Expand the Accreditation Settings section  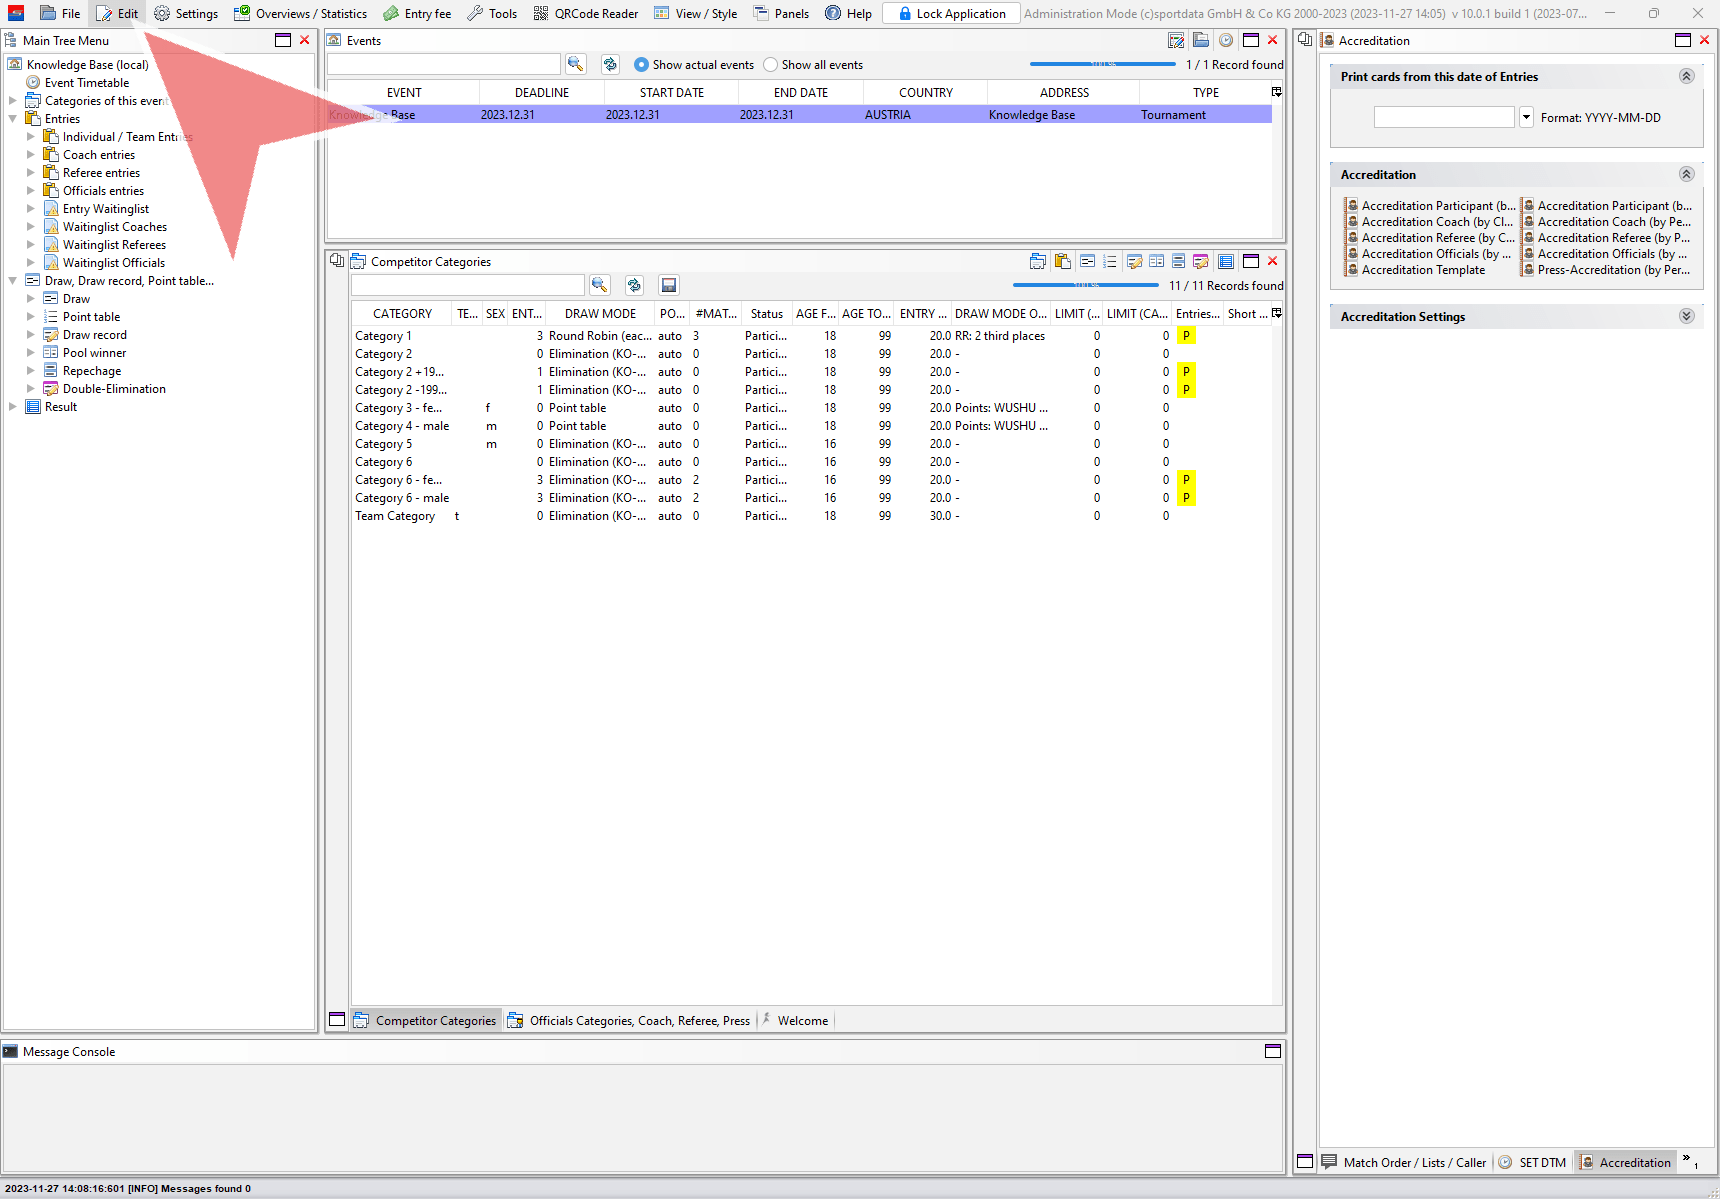pyautogui.click(x=1686, y=316)
